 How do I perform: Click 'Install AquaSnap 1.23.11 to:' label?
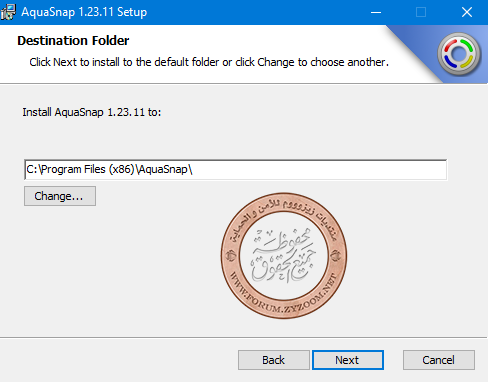click(92, 112)
